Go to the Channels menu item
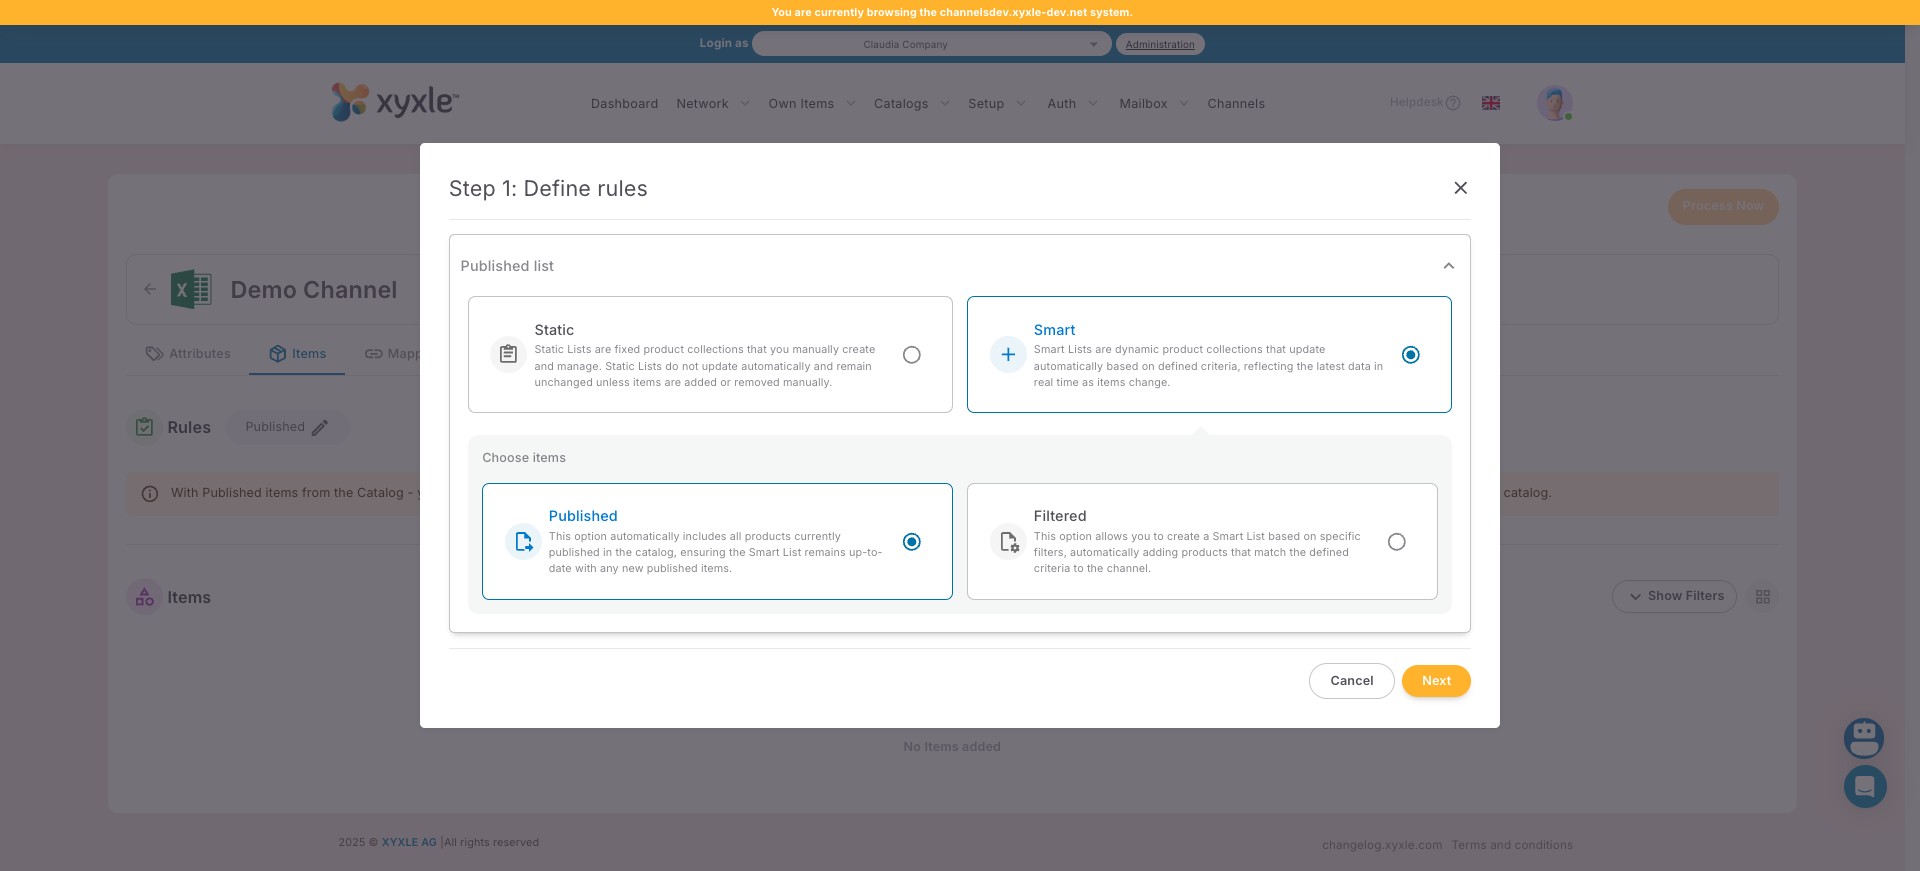The height and width of the screenshot is (871, 1920). 1236,104
